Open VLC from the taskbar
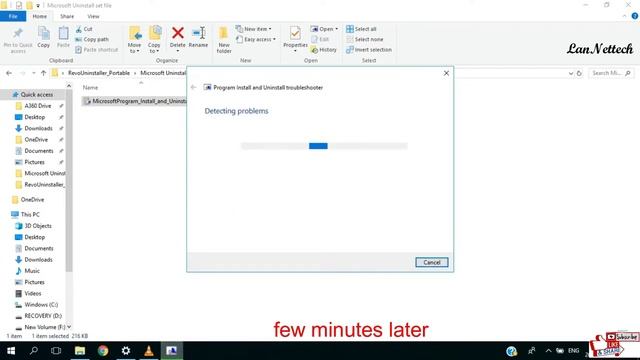Viewport: 640px width, 360px height. click(x=149, y=351)
